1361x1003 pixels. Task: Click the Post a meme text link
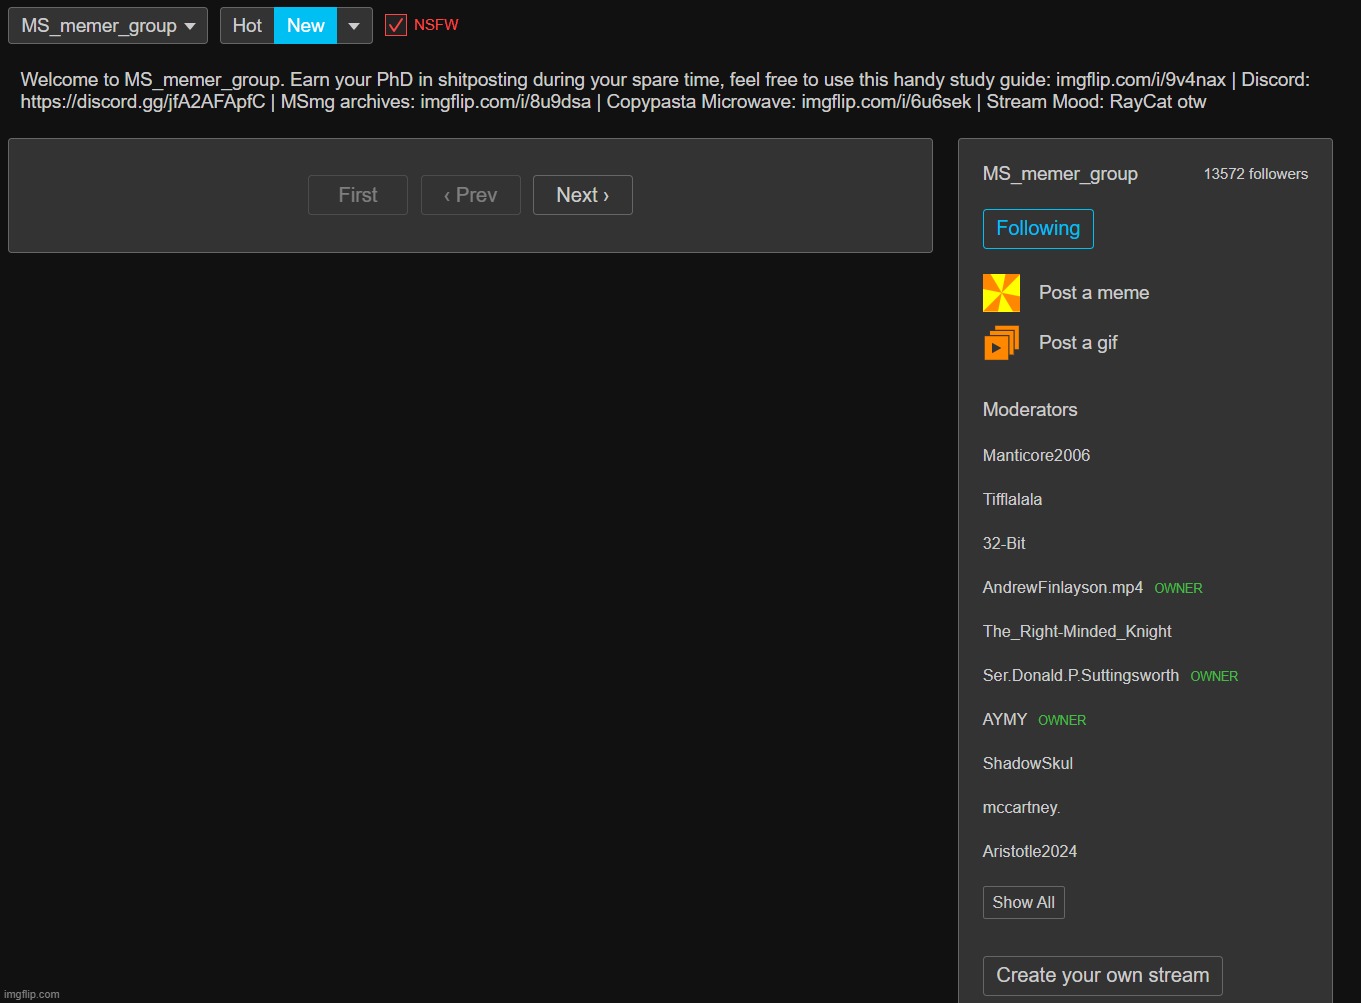click(x=1093, y=293)
